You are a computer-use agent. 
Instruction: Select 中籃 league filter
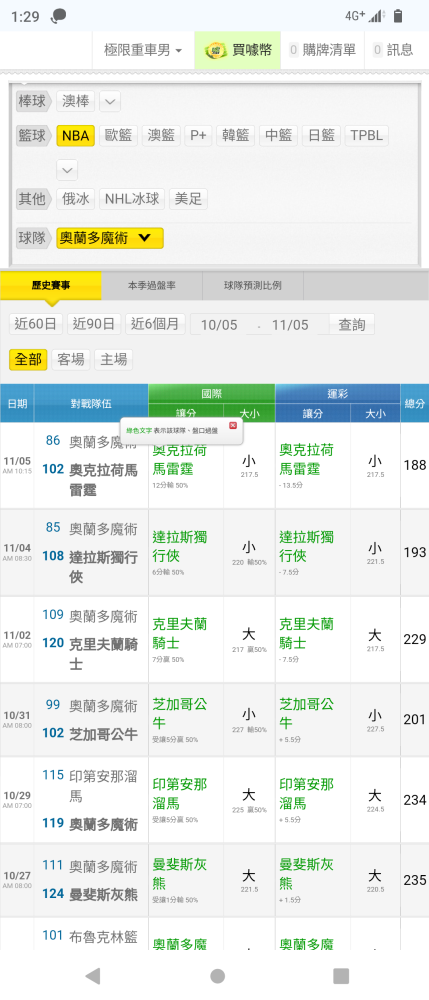point(278,135)
